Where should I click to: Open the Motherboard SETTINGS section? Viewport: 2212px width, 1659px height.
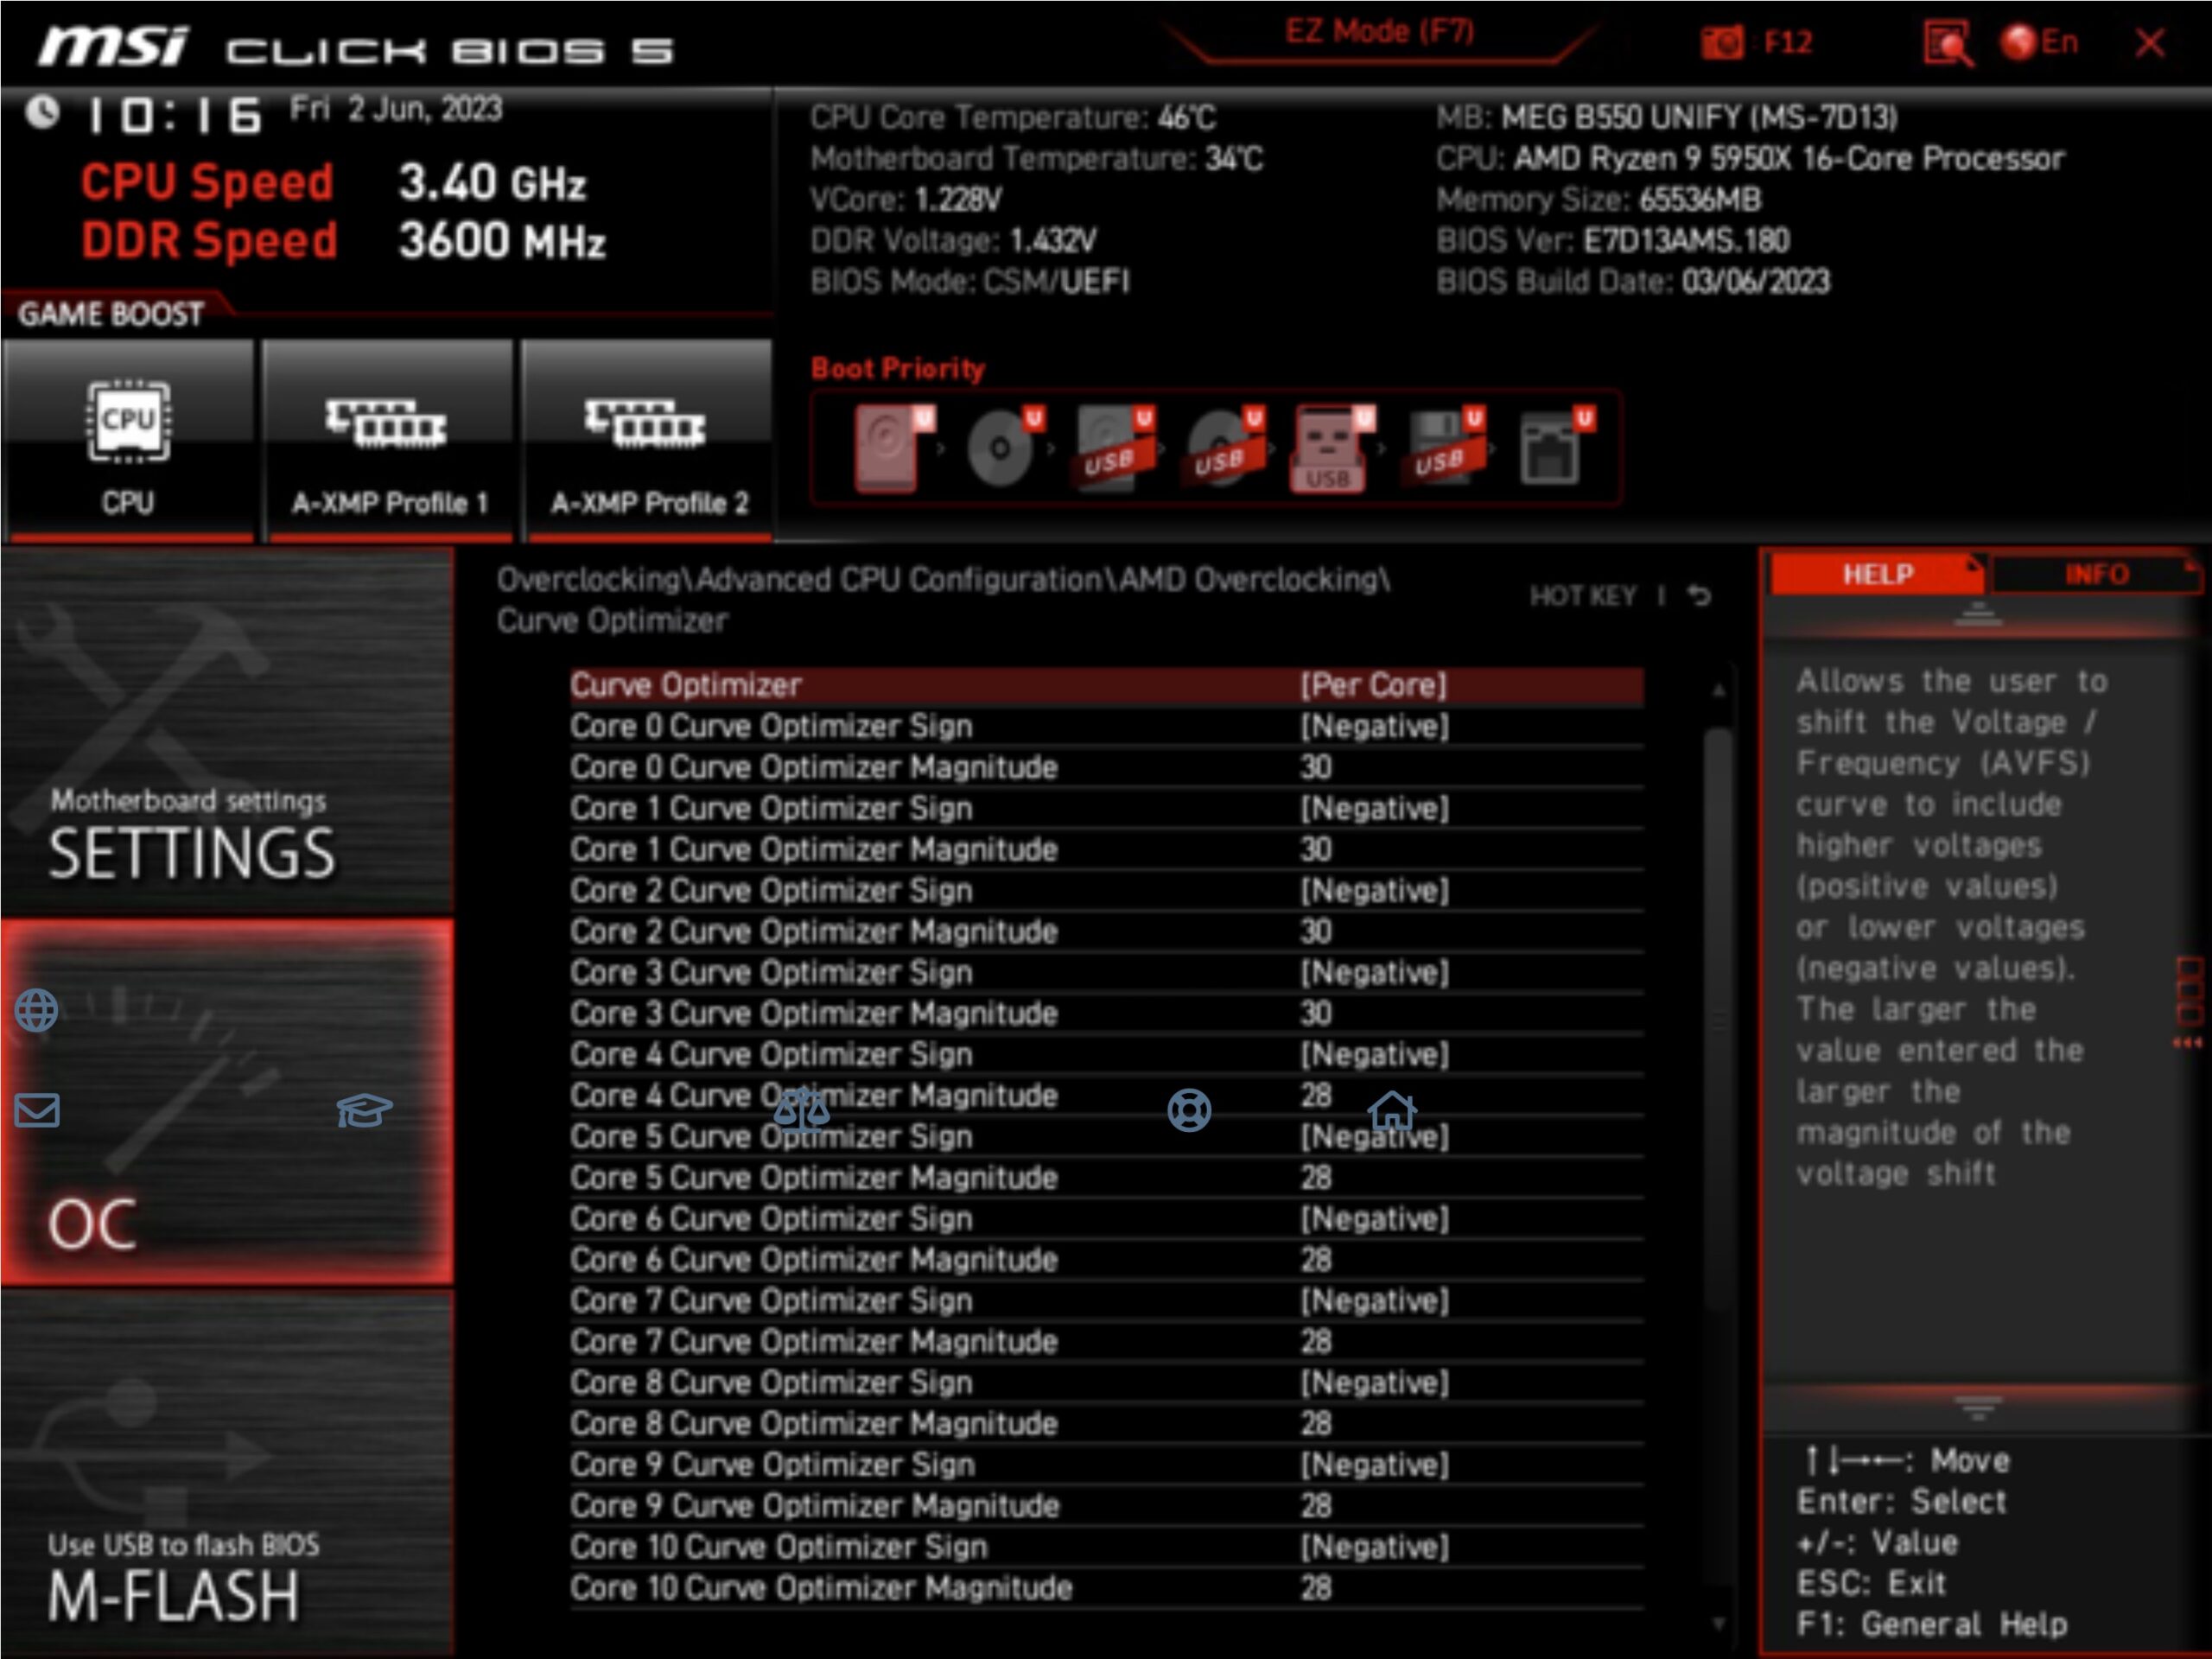(x=227, y=731)
